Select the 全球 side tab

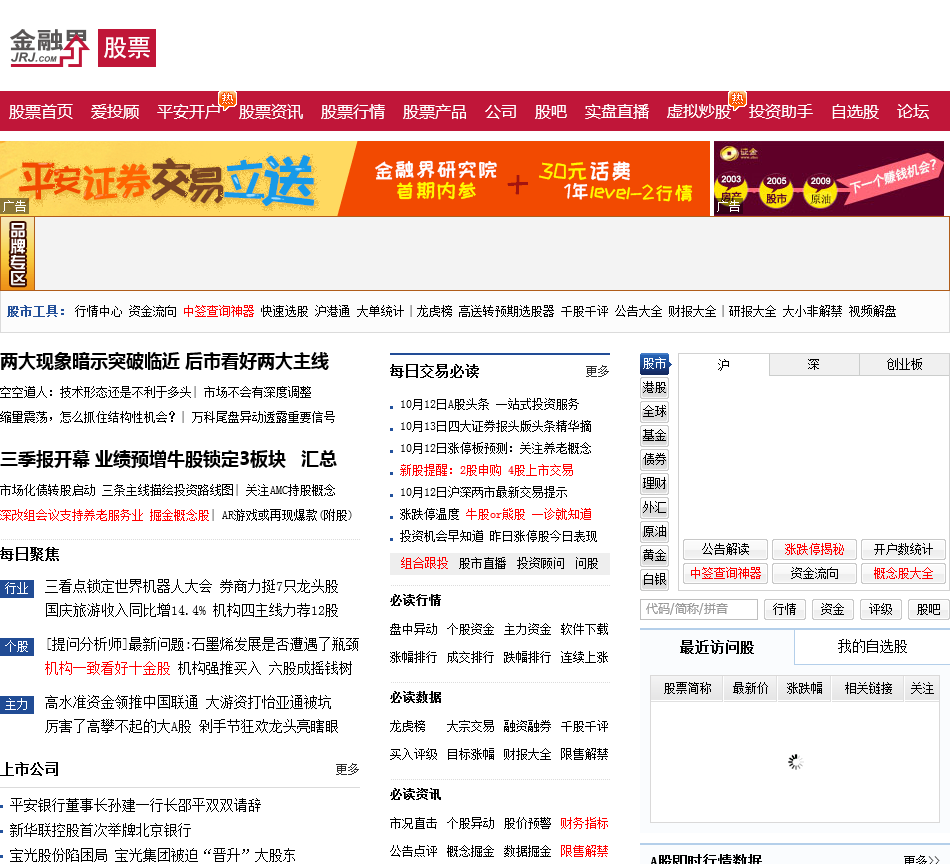tap(654, 412)
